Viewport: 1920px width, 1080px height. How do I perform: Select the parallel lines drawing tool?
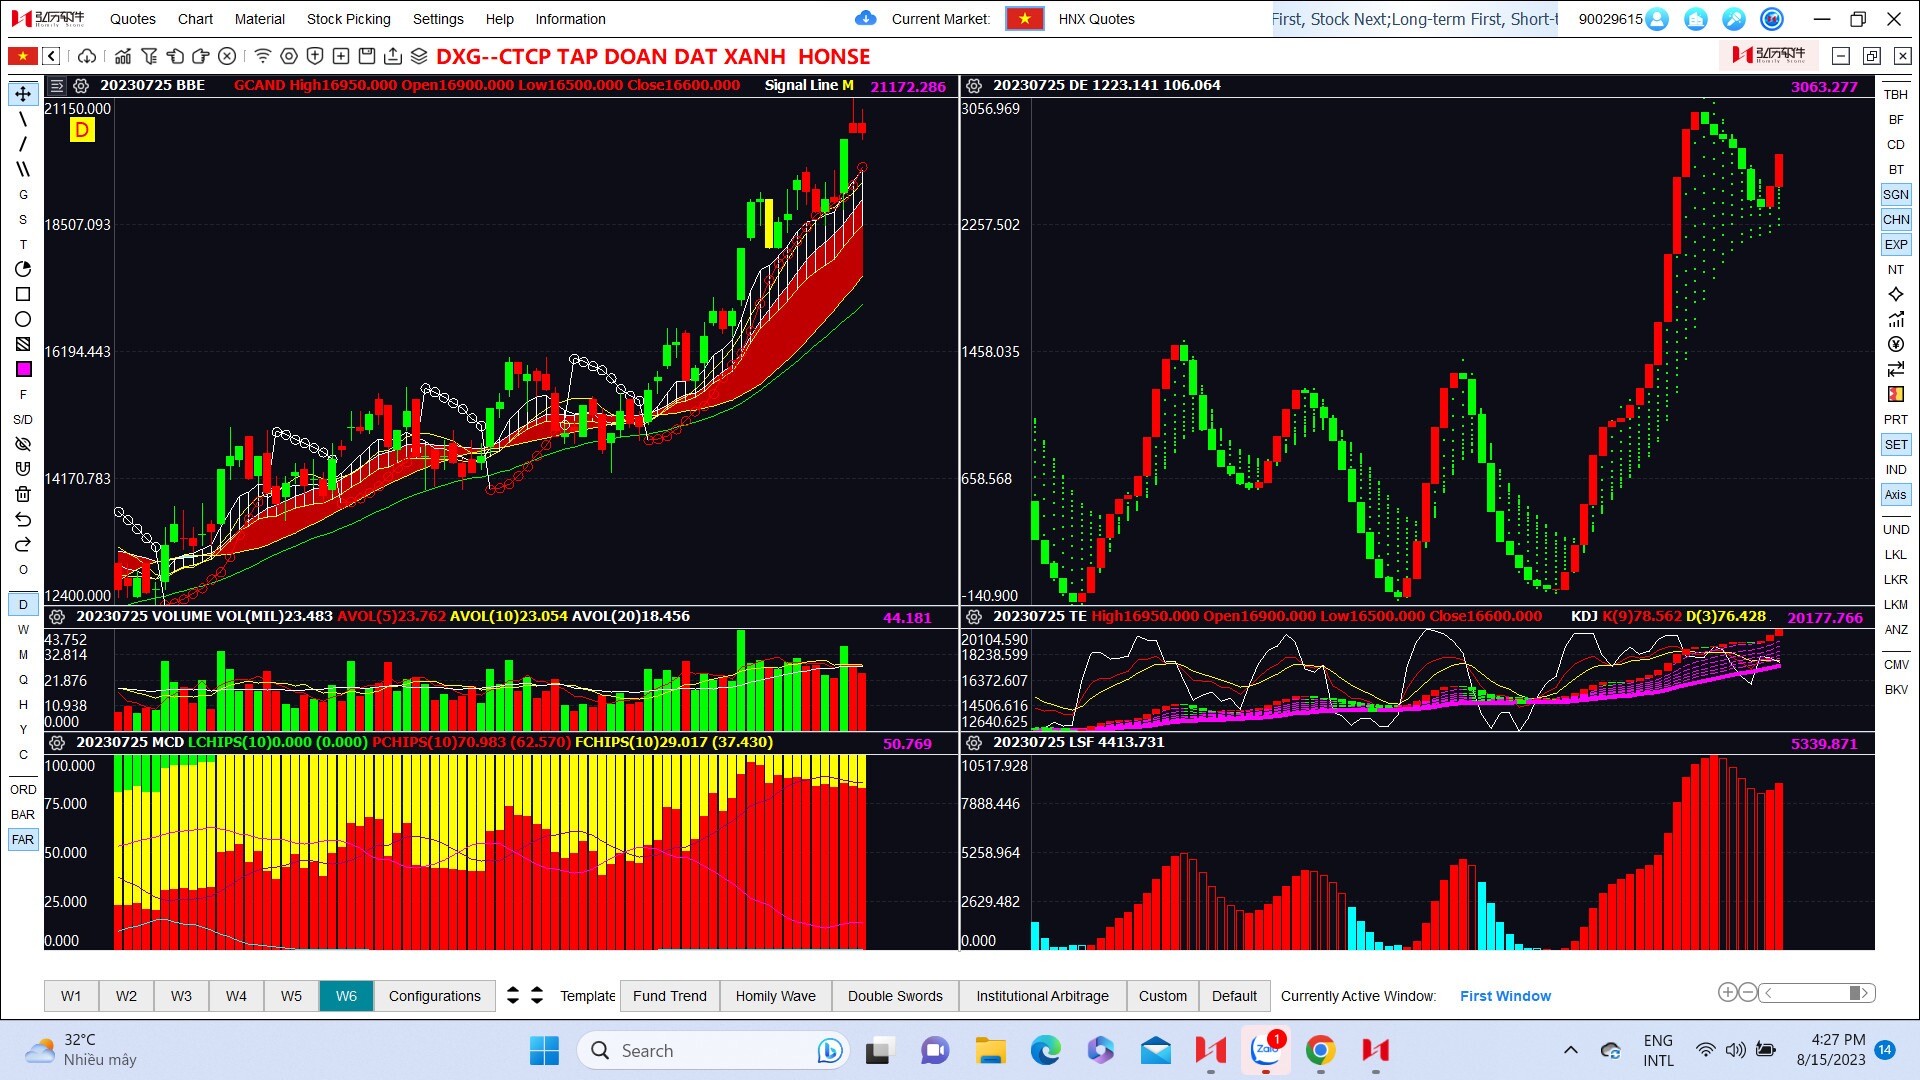[23, 169]
